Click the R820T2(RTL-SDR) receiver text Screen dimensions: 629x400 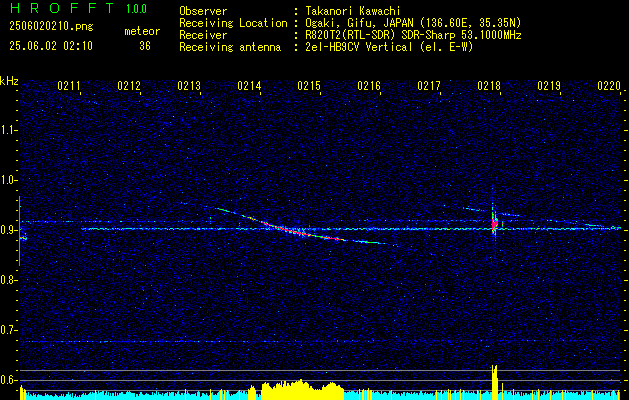point(413,35)
